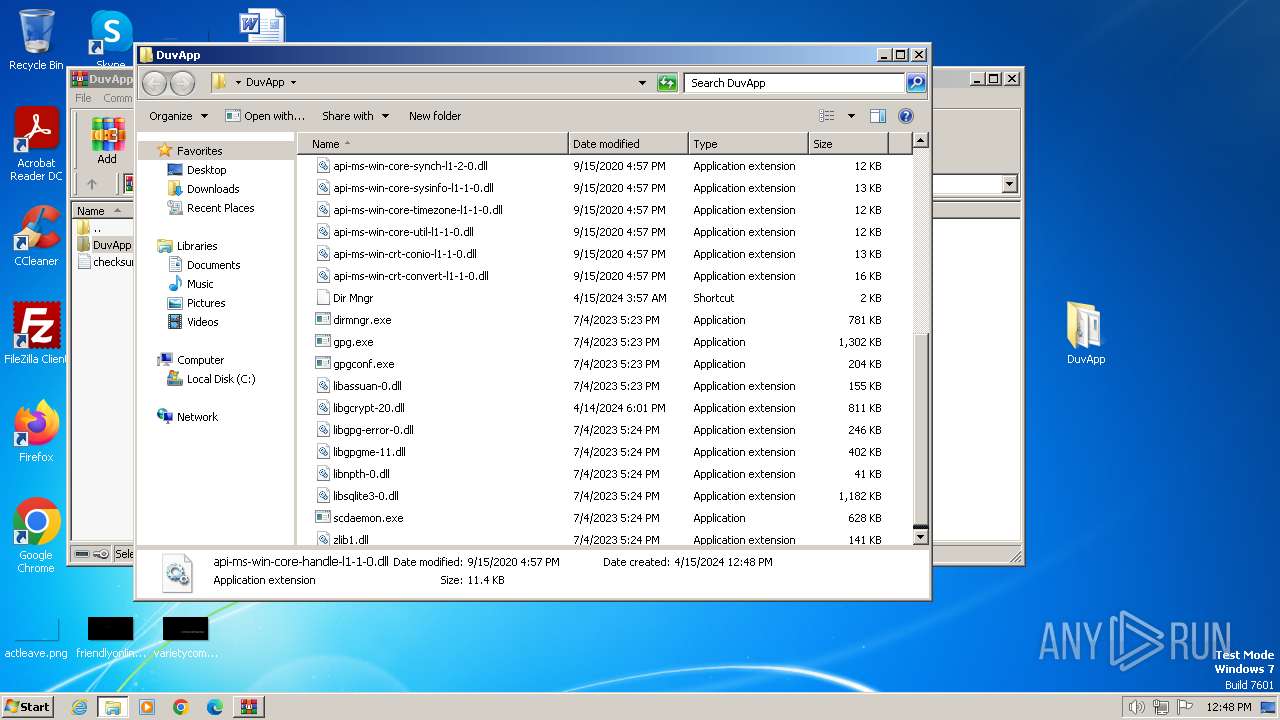Open the Firefox desktop shortcut
The height and width of the screenshot is (720, 1280).
[36, 431]
